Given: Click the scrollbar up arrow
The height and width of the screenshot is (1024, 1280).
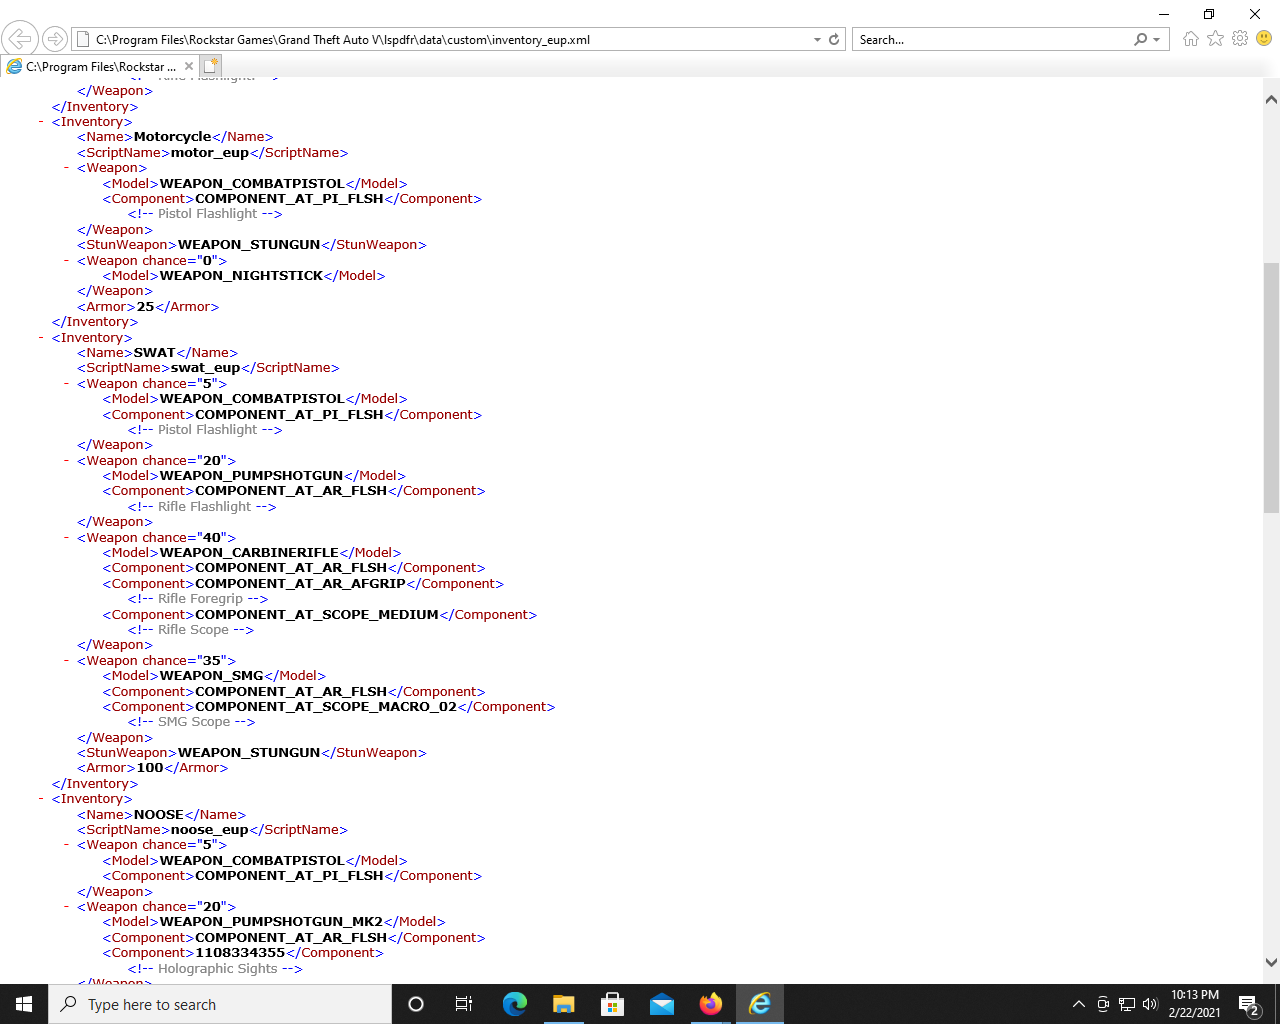Looking at the screenshot, I should [x=1271, y=99].
